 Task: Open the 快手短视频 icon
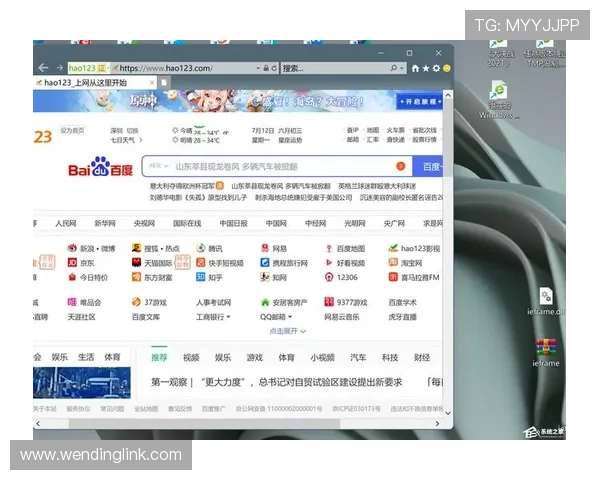(x=201, y=263)
